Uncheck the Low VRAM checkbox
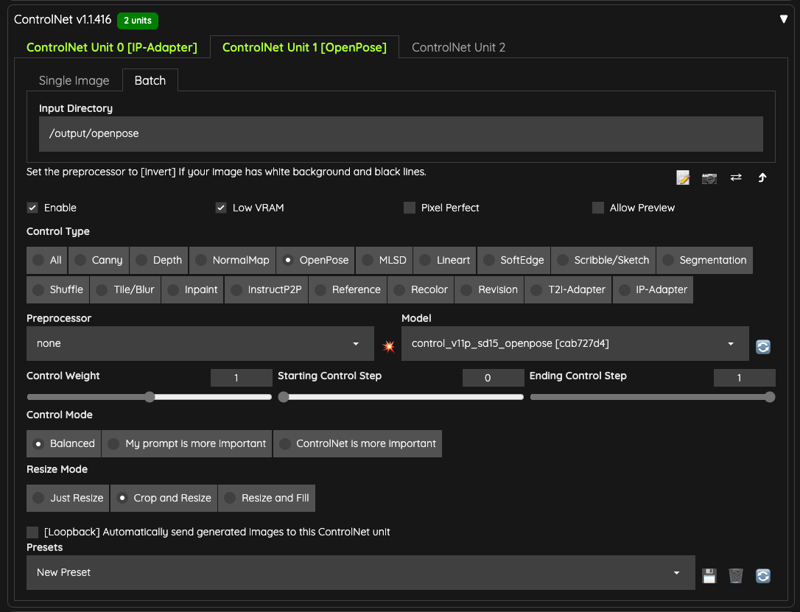The width and height of the screenshot is (800, 612). 221,208
